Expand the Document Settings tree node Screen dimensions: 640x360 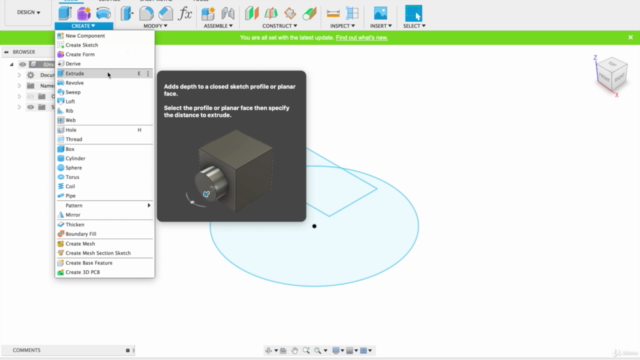tap(19, 75)
